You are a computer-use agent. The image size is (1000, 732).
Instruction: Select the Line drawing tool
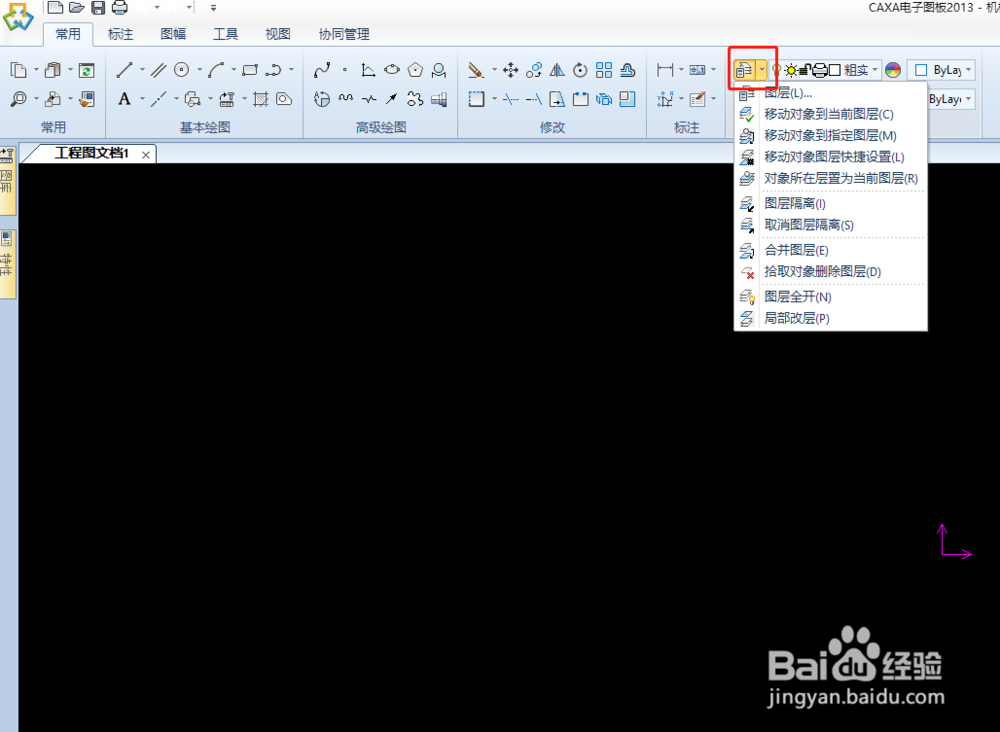pyautogui.click(x=124, y=70)
